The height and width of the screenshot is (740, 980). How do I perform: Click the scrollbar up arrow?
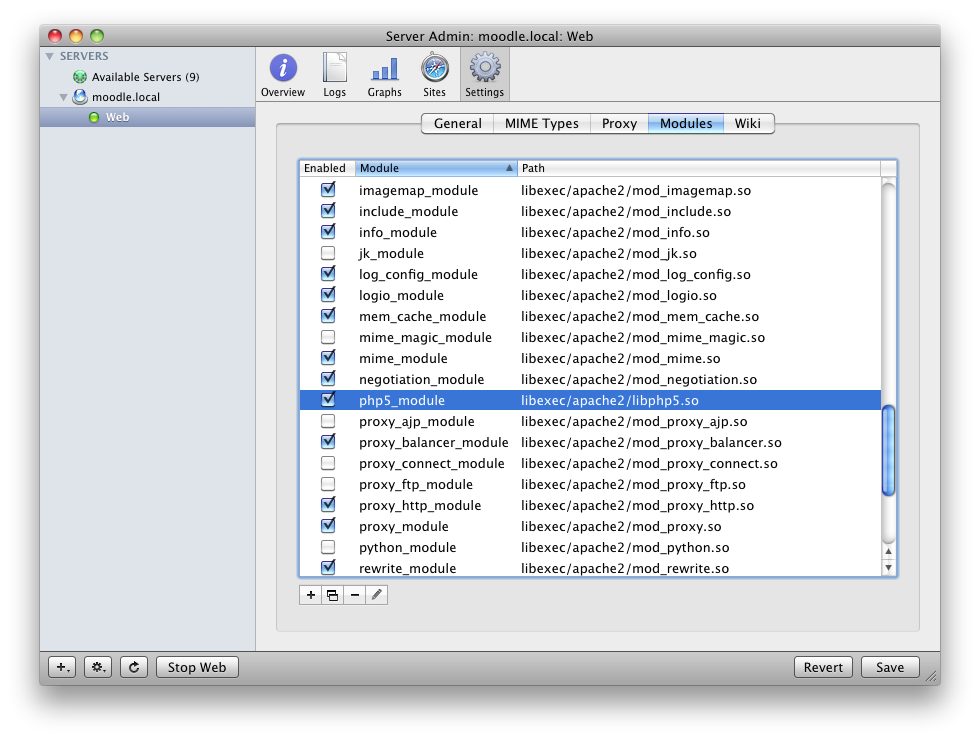(888, 551)
